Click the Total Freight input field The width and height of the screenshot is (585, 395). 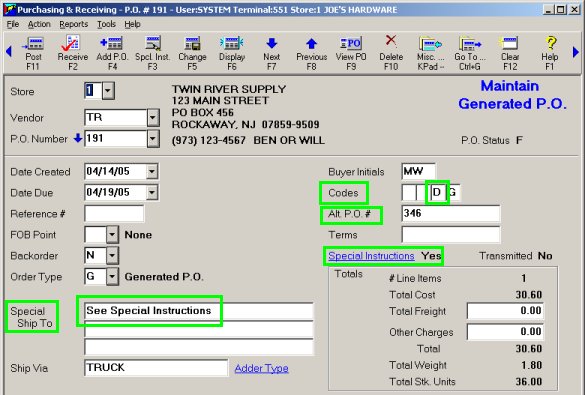505,311
